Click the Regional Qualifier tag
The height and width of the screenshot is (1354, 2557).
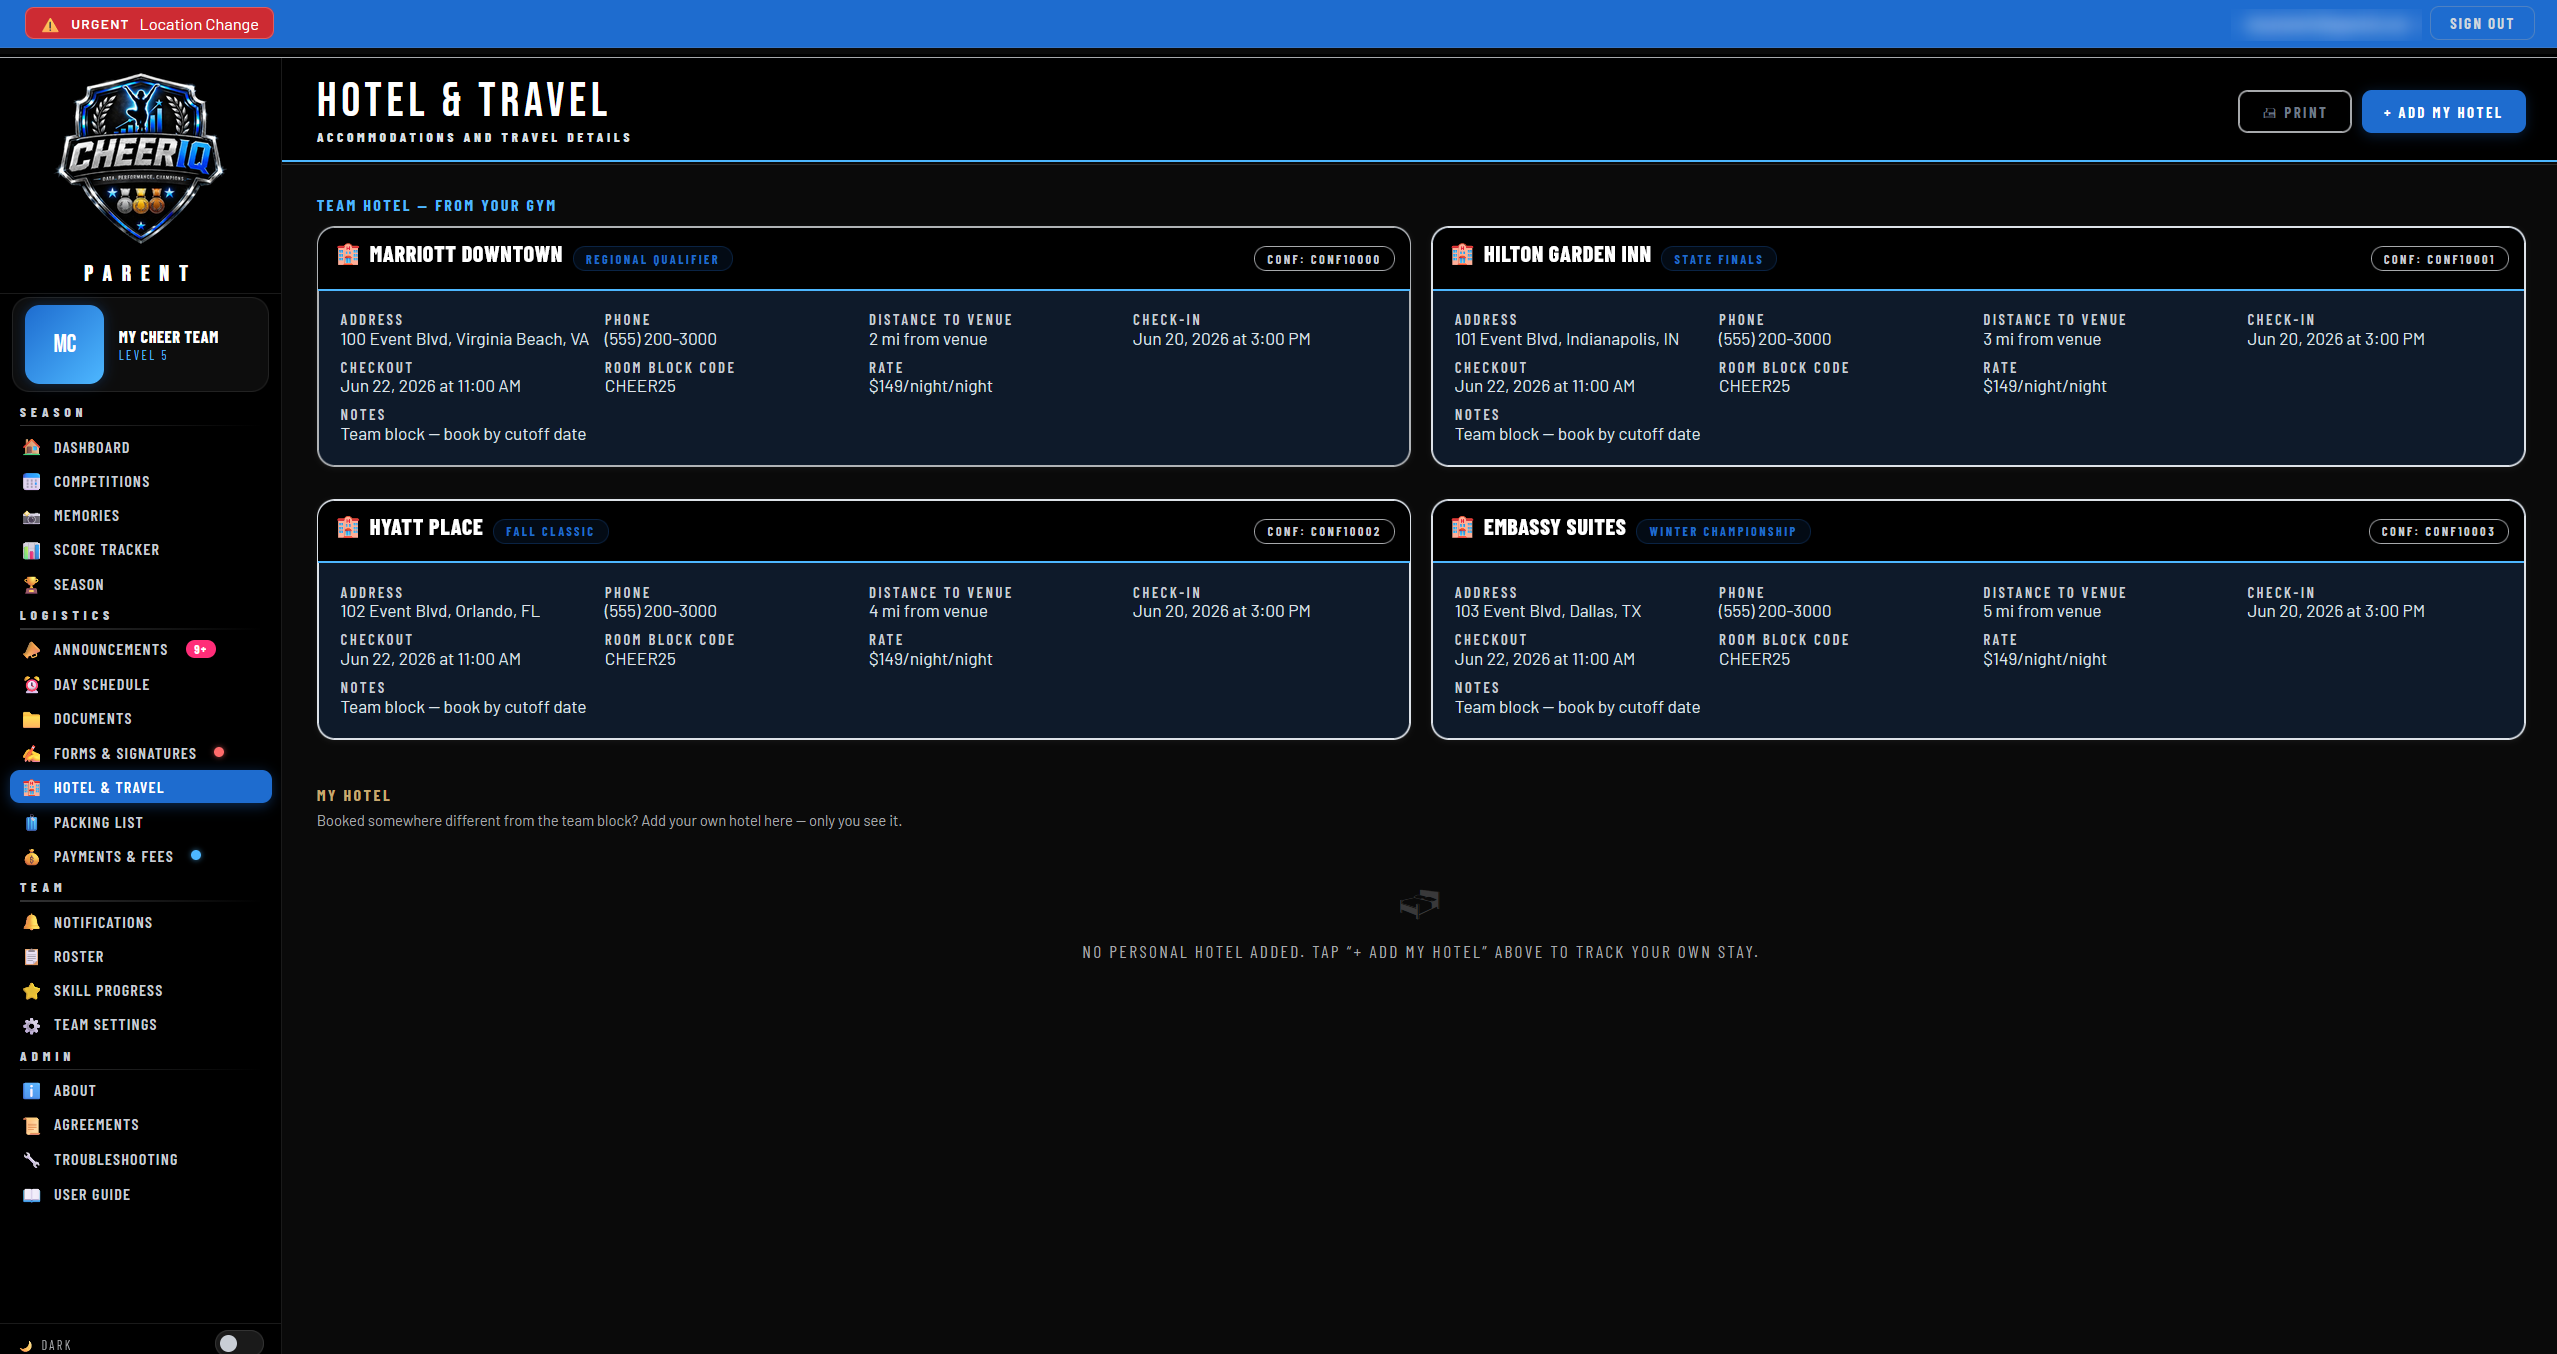click(652, 259)
